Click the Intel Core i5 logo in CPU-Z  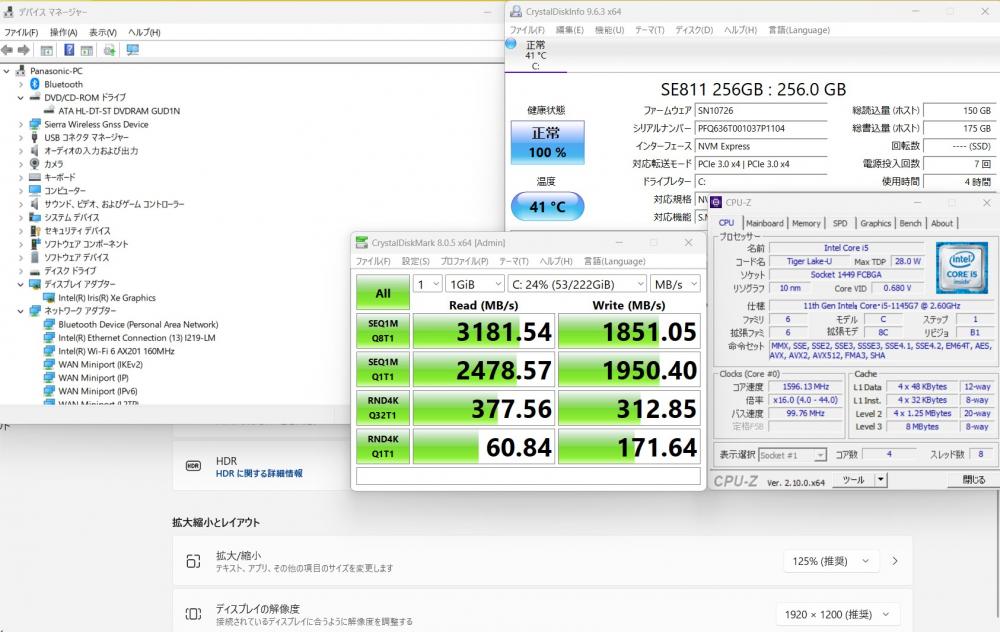tap(961, 268)
